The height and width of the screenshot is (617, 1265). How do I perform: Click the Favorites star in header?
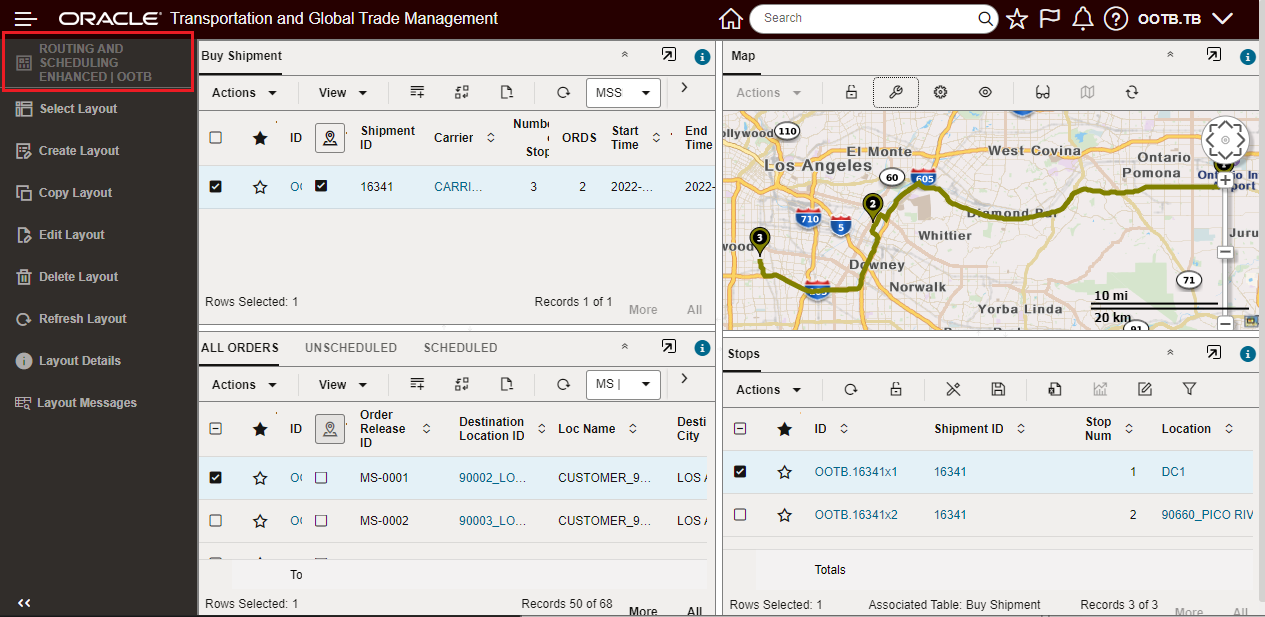pyautogui.click(x=1017, y=18)
